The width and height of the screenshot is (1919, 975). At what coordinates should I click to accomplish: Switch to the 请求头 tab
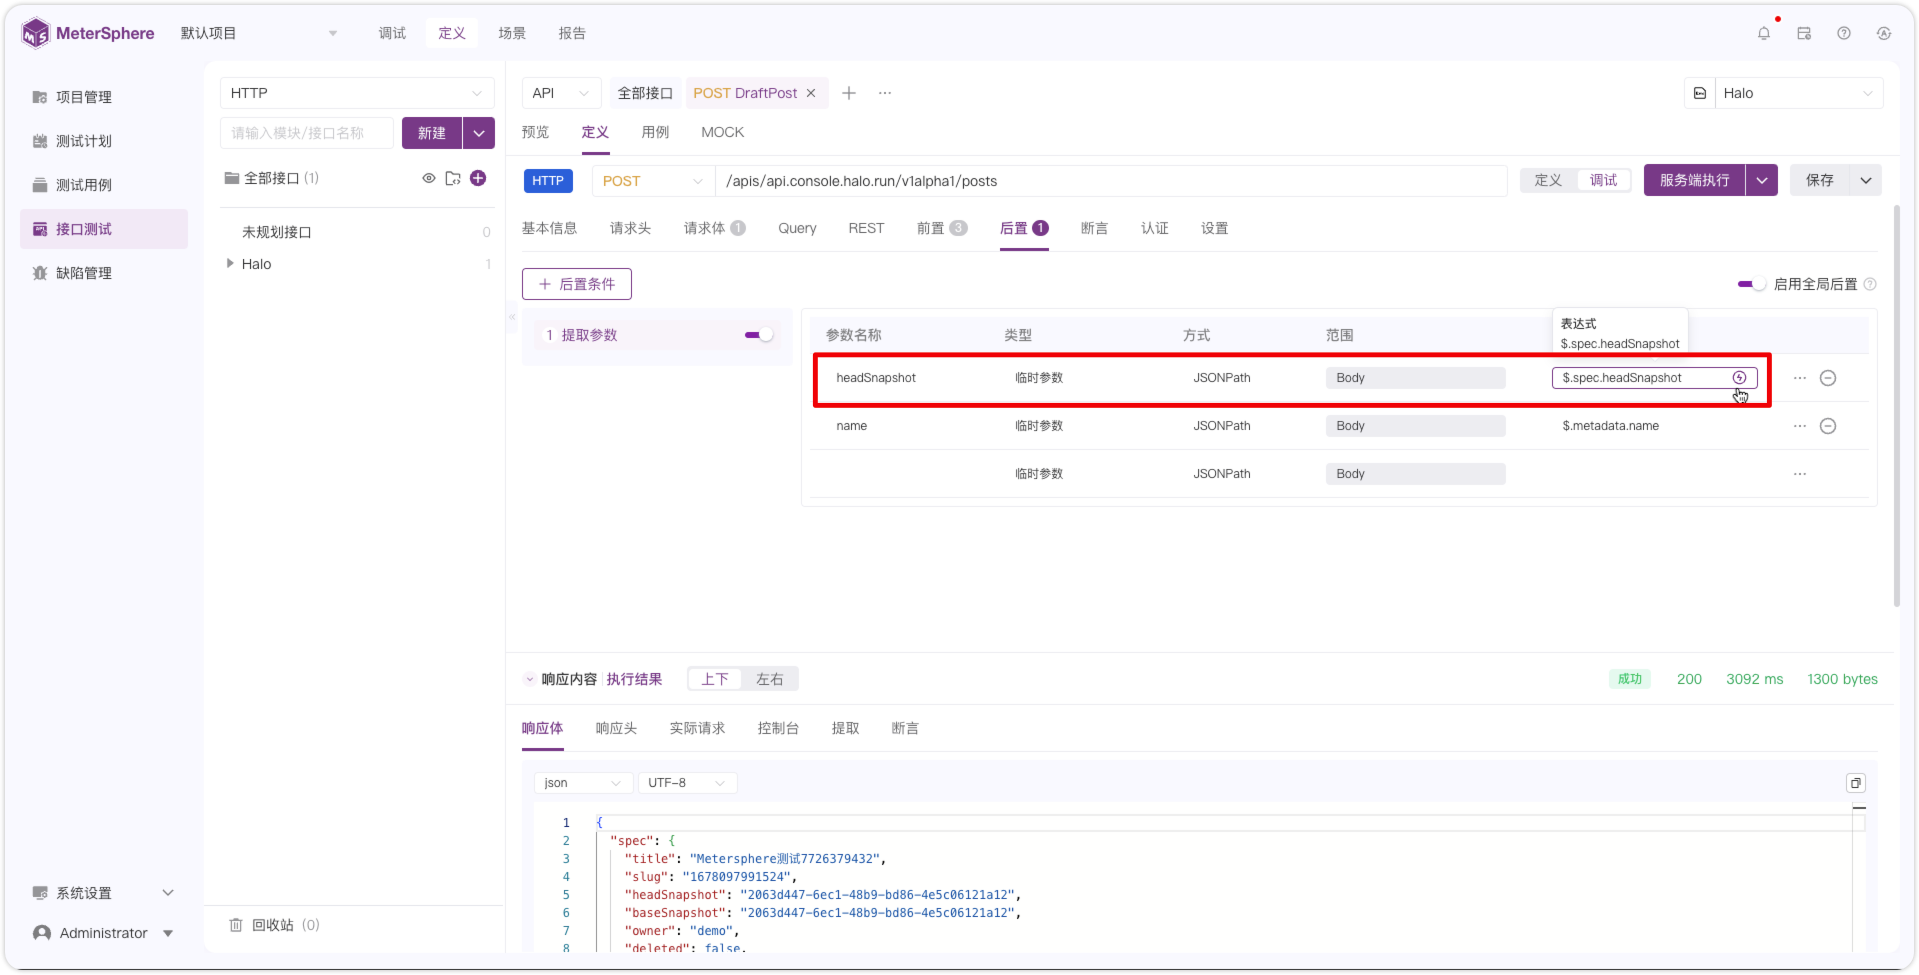click(x=630, y=228)
